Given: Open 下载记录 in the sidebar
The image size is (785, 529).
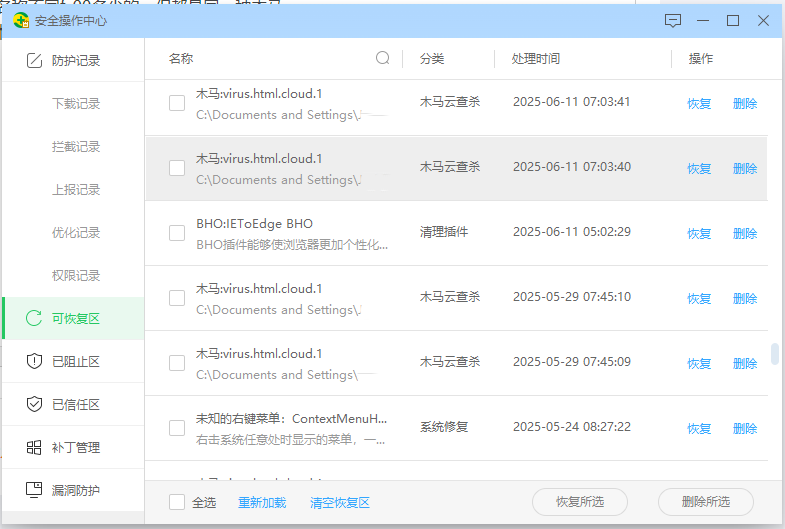Looking at the screenshot, I should [x=76, y=103].
